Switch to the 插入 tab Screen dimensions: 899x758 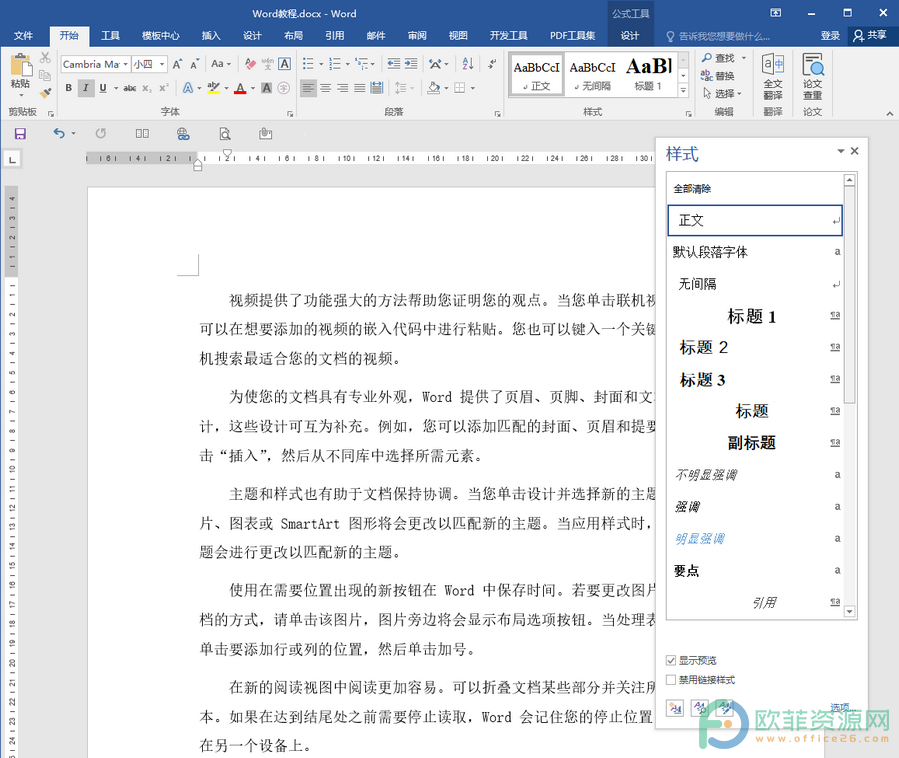(210, 36)
